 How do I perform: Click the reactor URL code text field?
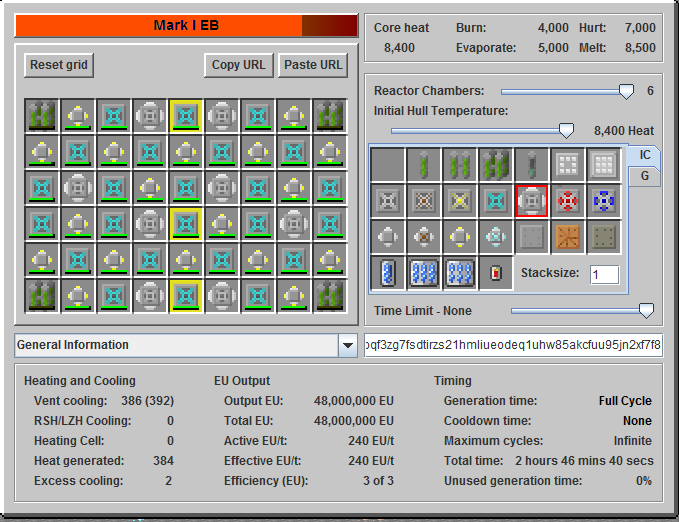(x=513, y=345)
